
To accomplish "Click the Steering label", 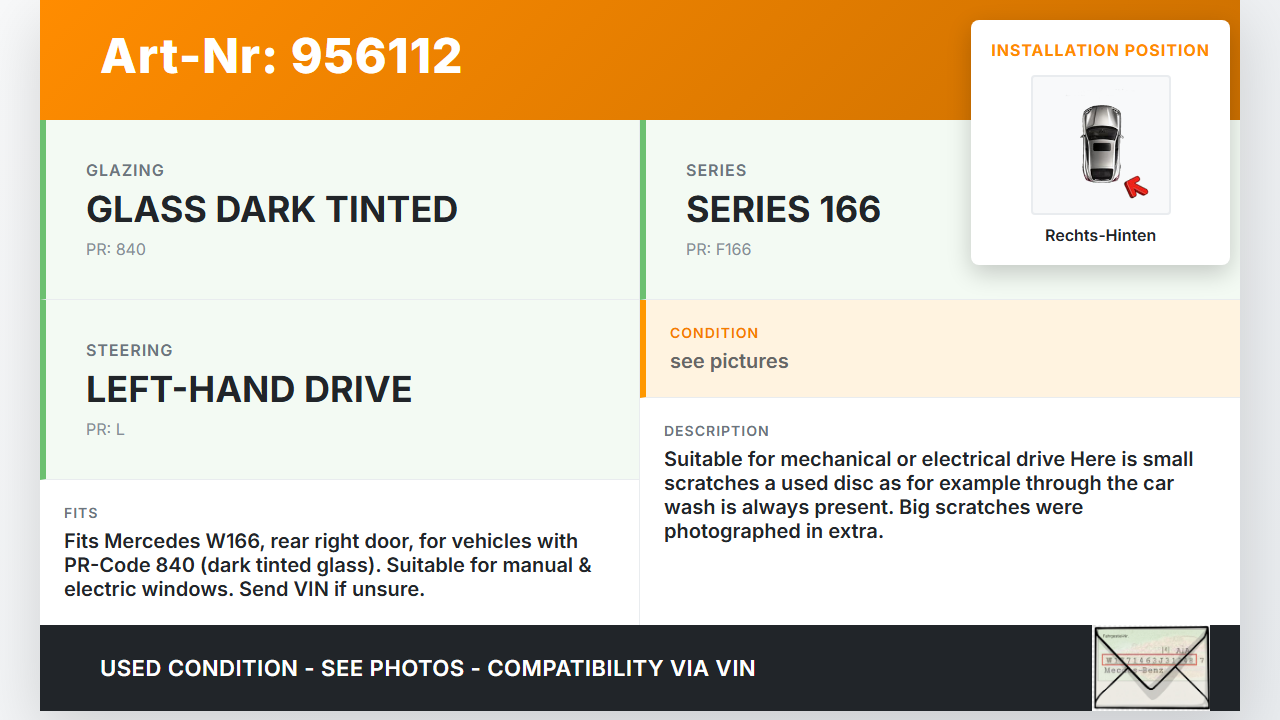I will [x=129, y=350].
